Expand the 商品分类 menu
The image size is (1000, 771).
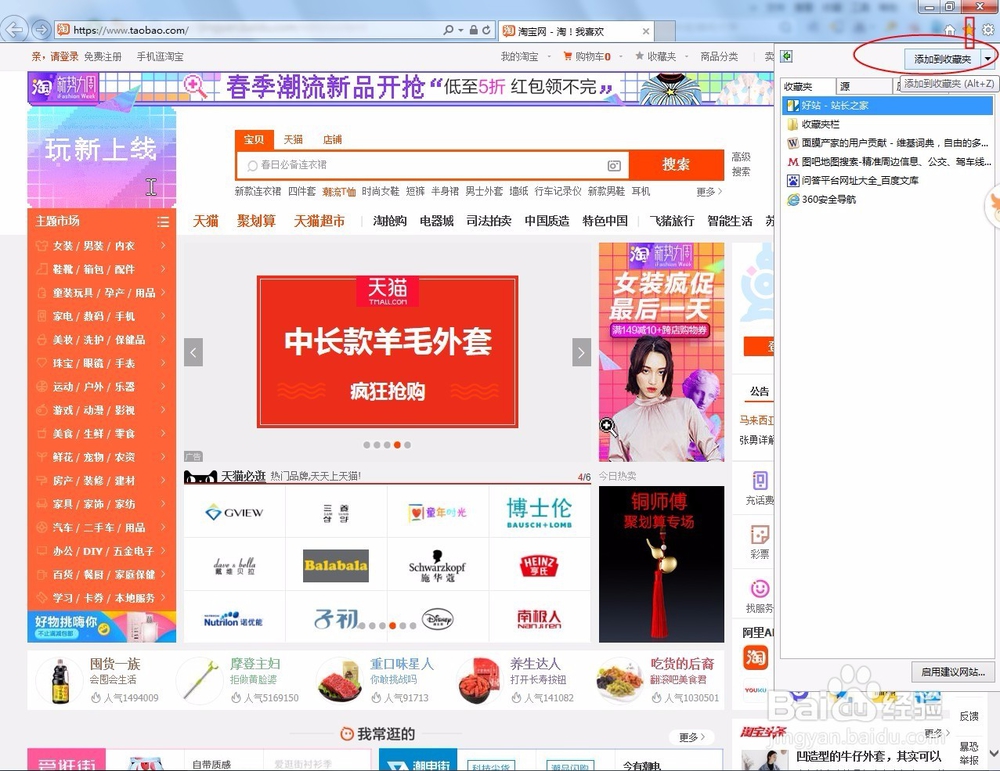[x=719, y=56]
